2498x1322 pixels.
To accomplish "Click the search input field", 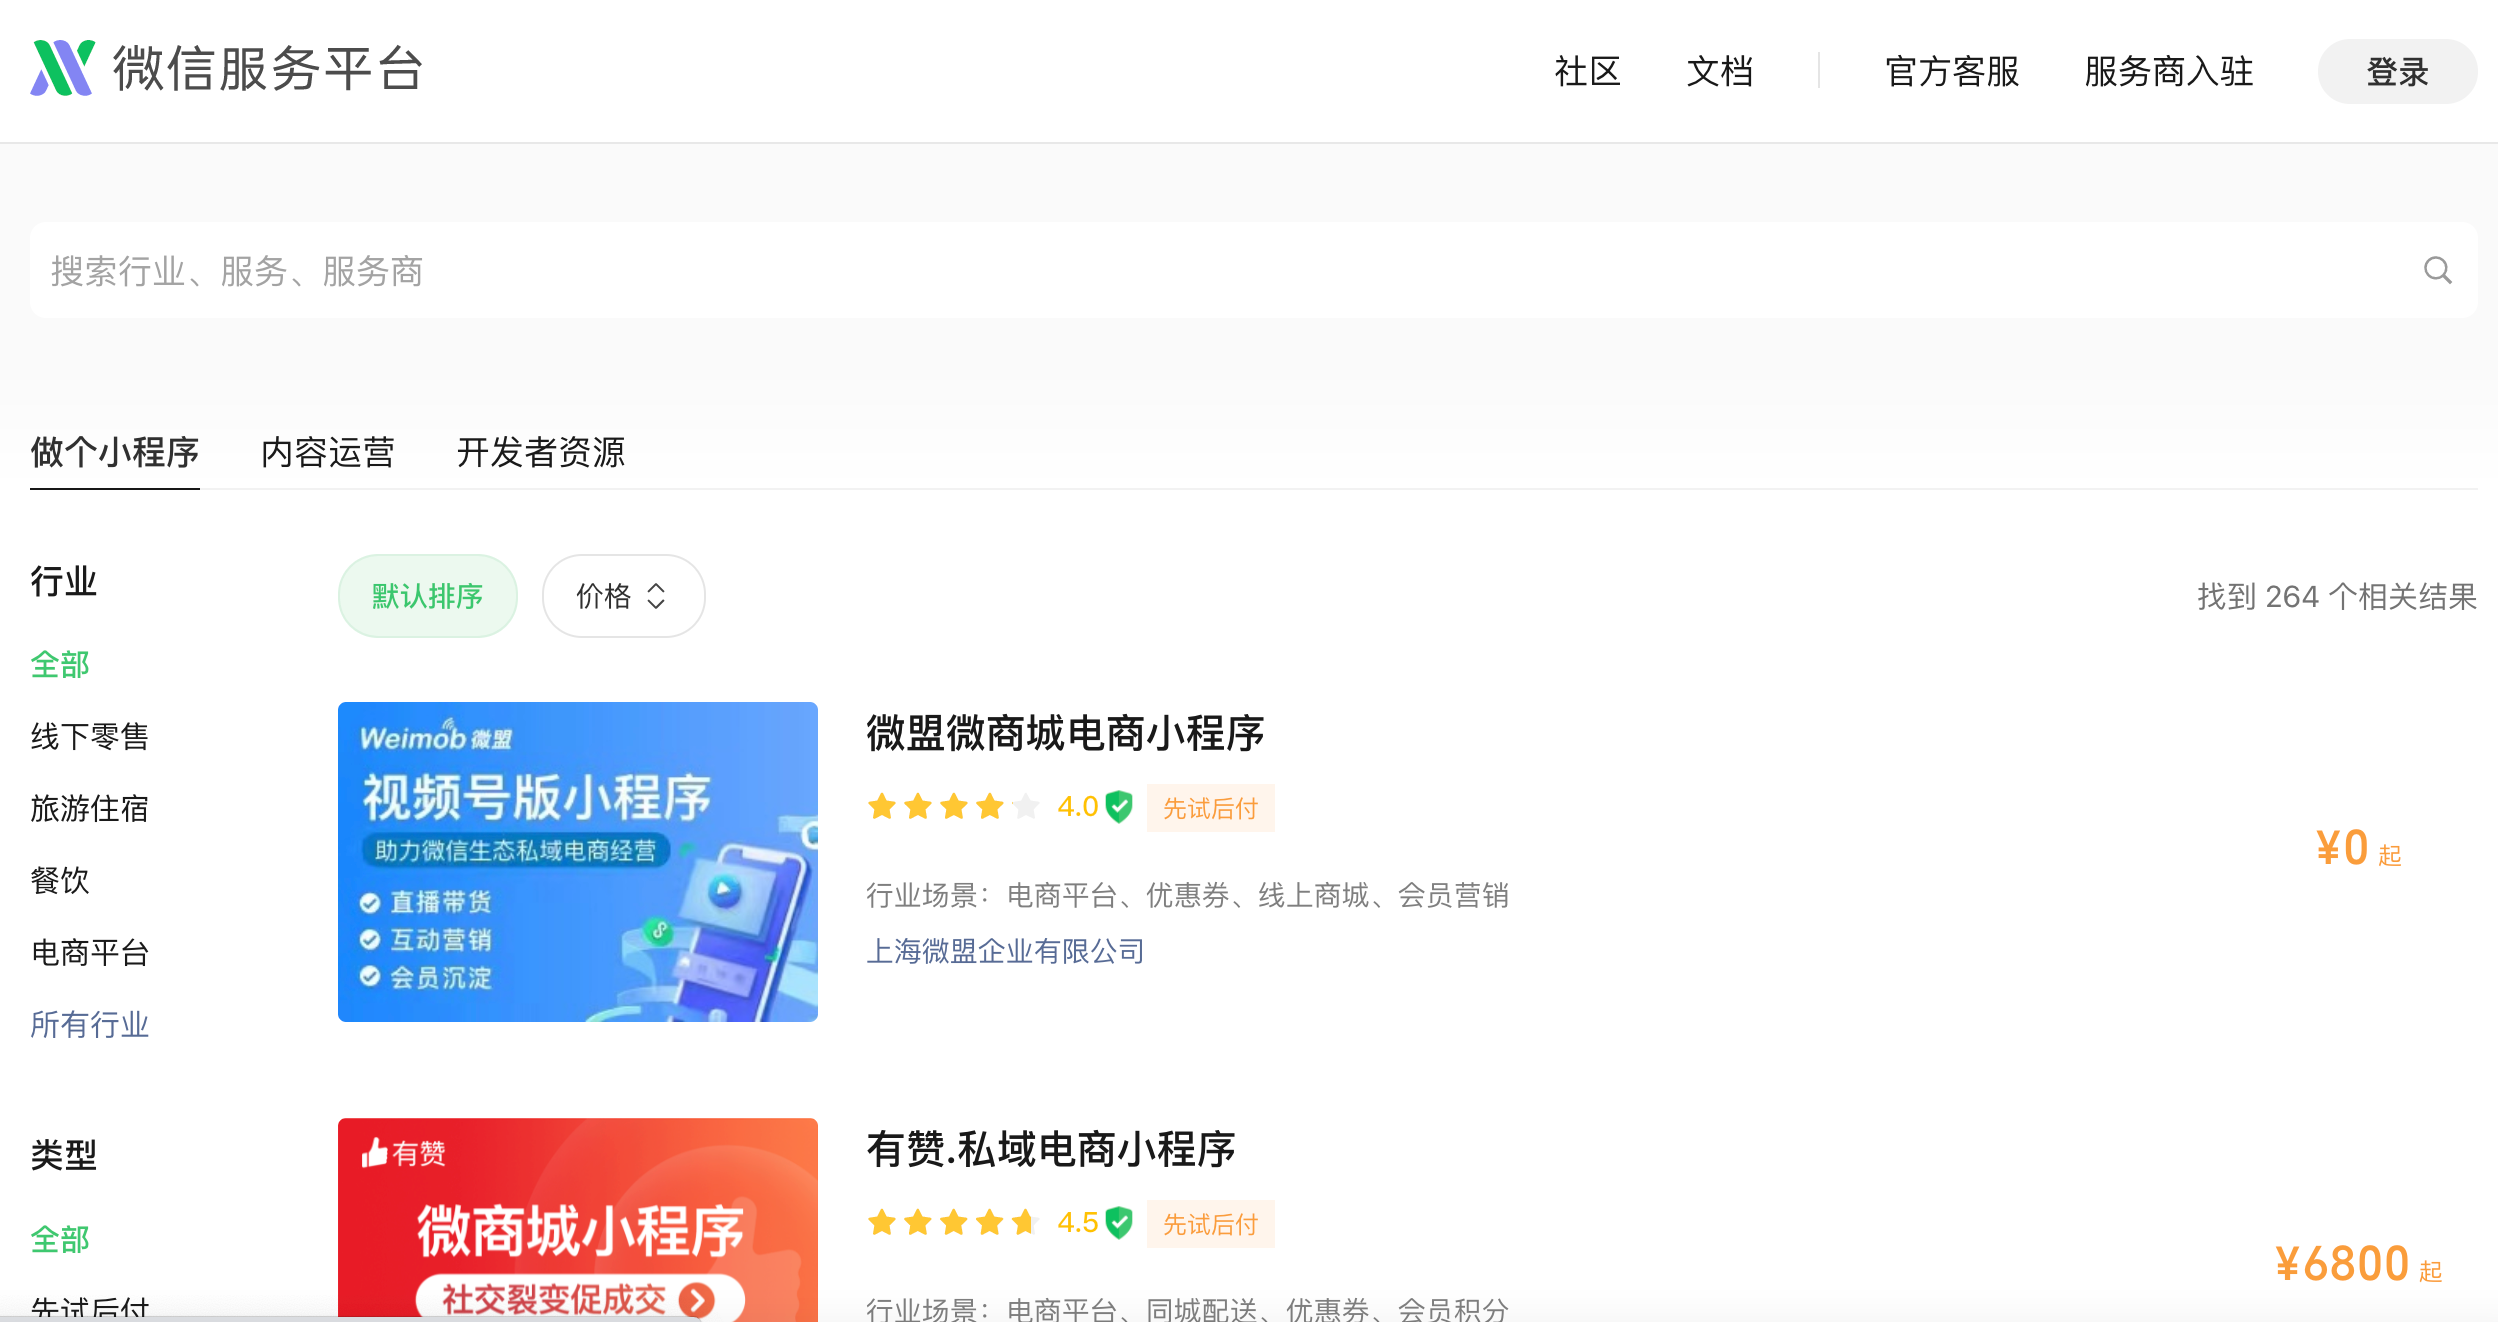I will click(1200, 270).
